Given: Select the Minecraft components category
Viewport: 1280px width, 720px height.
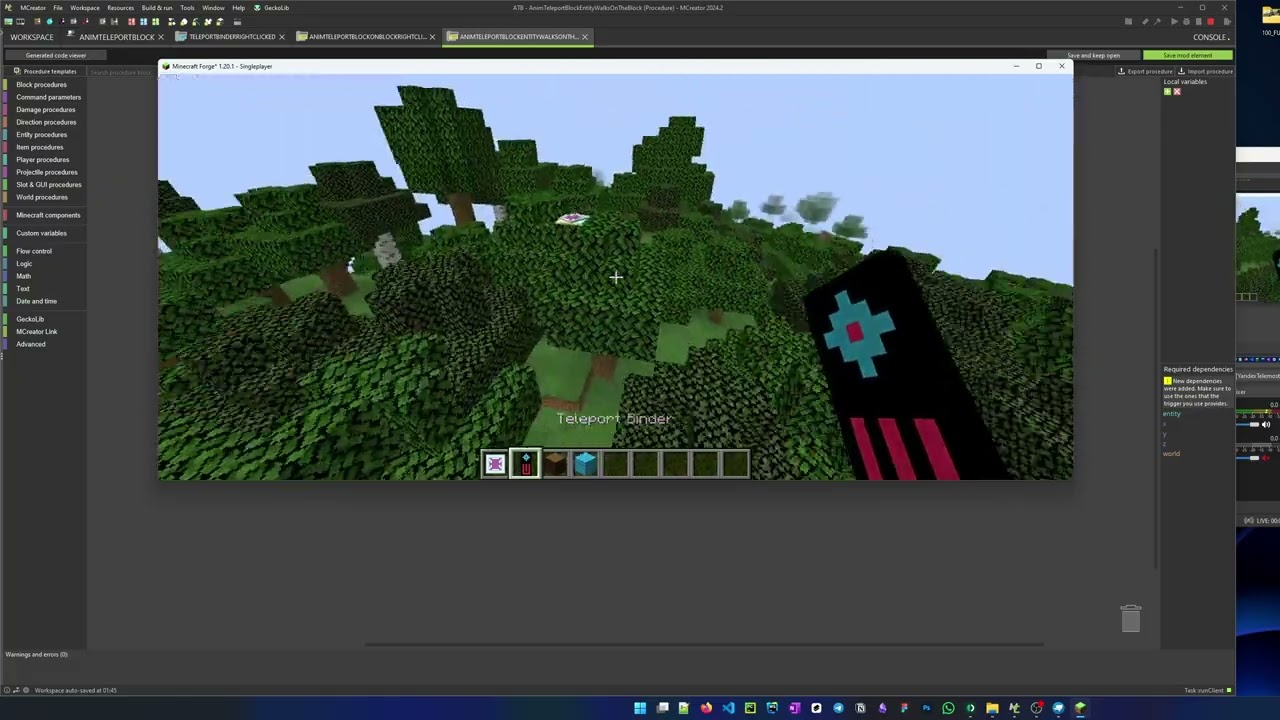Looking at the screenshot, I should point(47,215).
